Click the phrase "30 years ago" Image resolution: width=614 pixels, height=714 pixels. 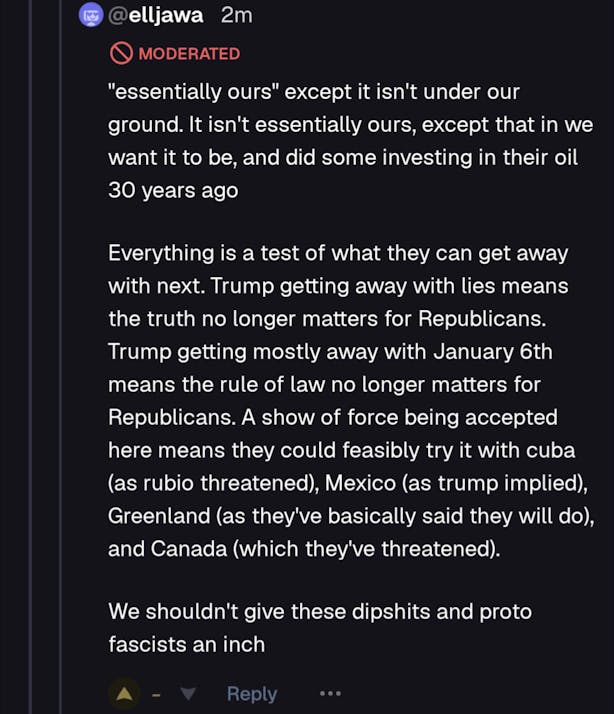173,190
